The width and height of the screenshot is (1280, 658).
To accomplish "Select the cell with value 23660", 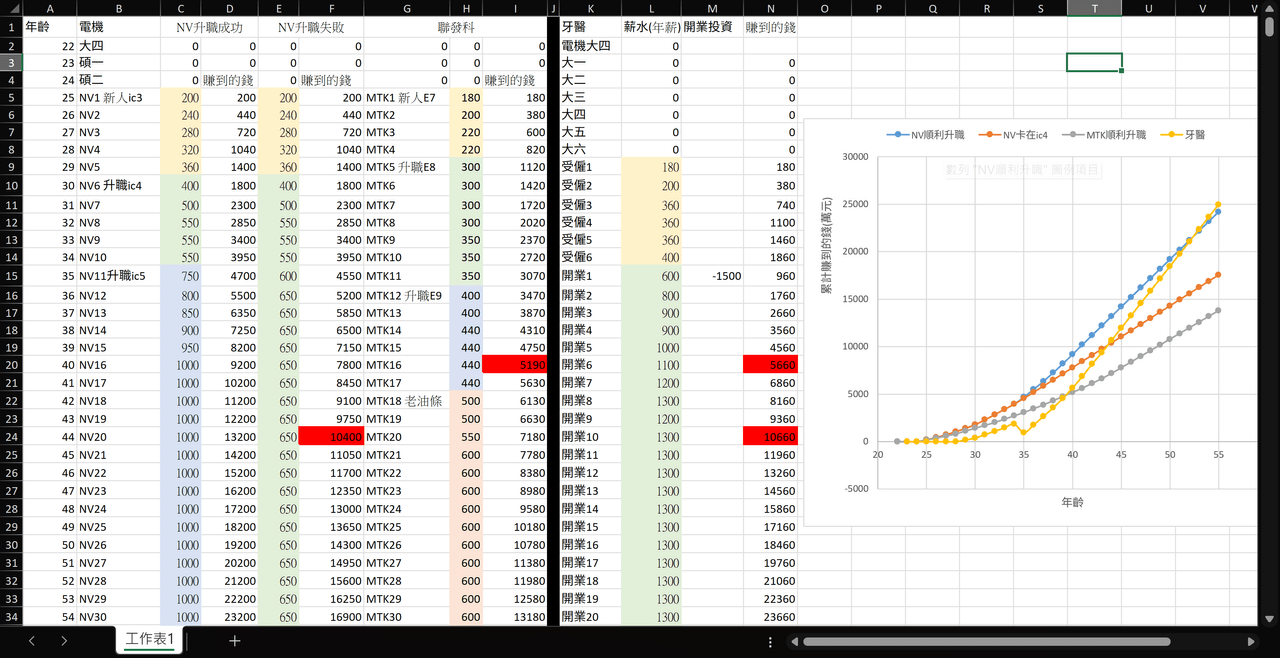I will click(x=770, y=617).
